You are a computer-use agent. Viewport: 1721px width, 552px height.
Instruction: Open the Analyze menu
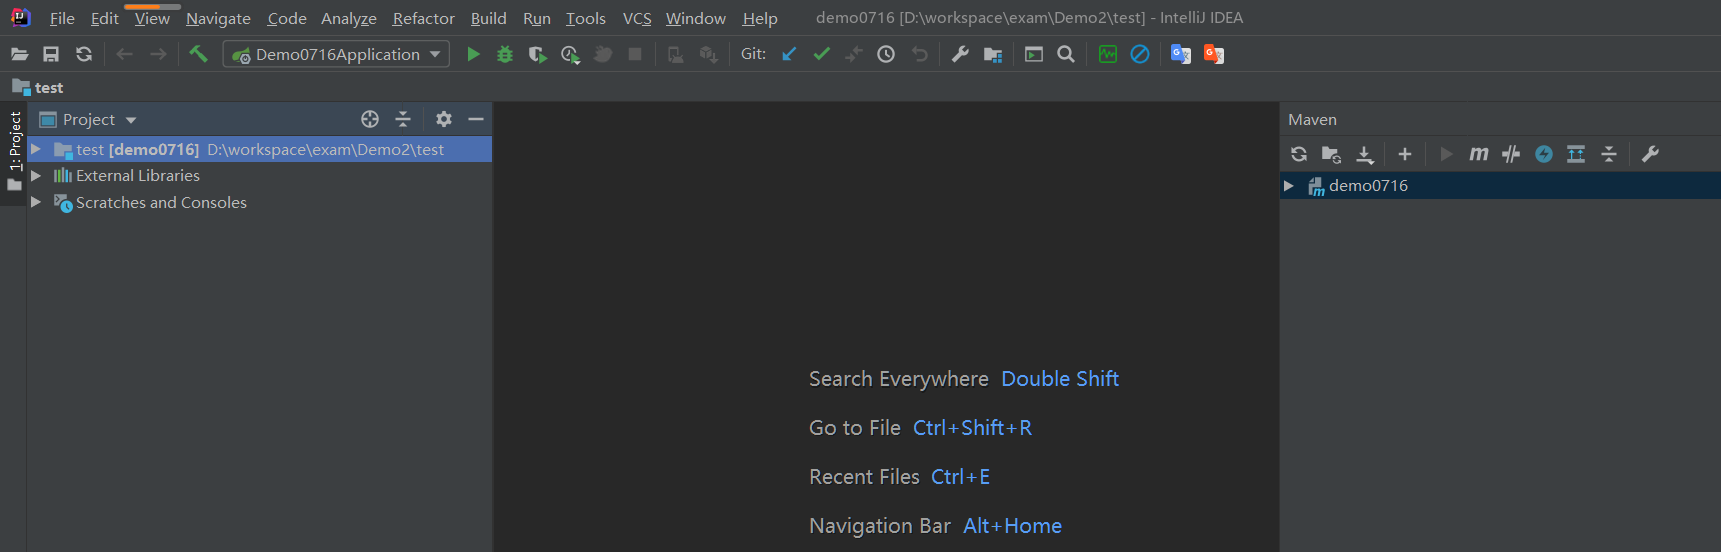click(349, 18)
